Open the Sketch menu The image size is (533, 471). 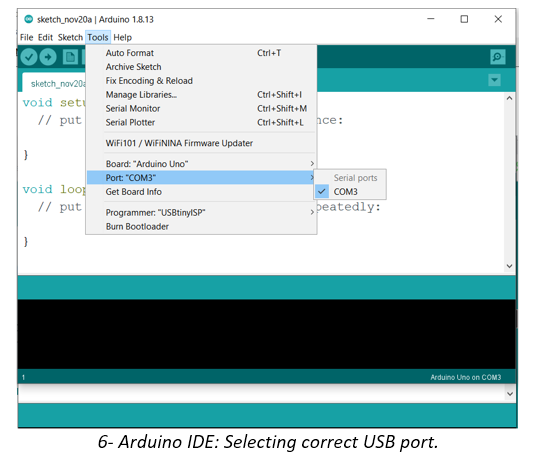click(70, 37)
